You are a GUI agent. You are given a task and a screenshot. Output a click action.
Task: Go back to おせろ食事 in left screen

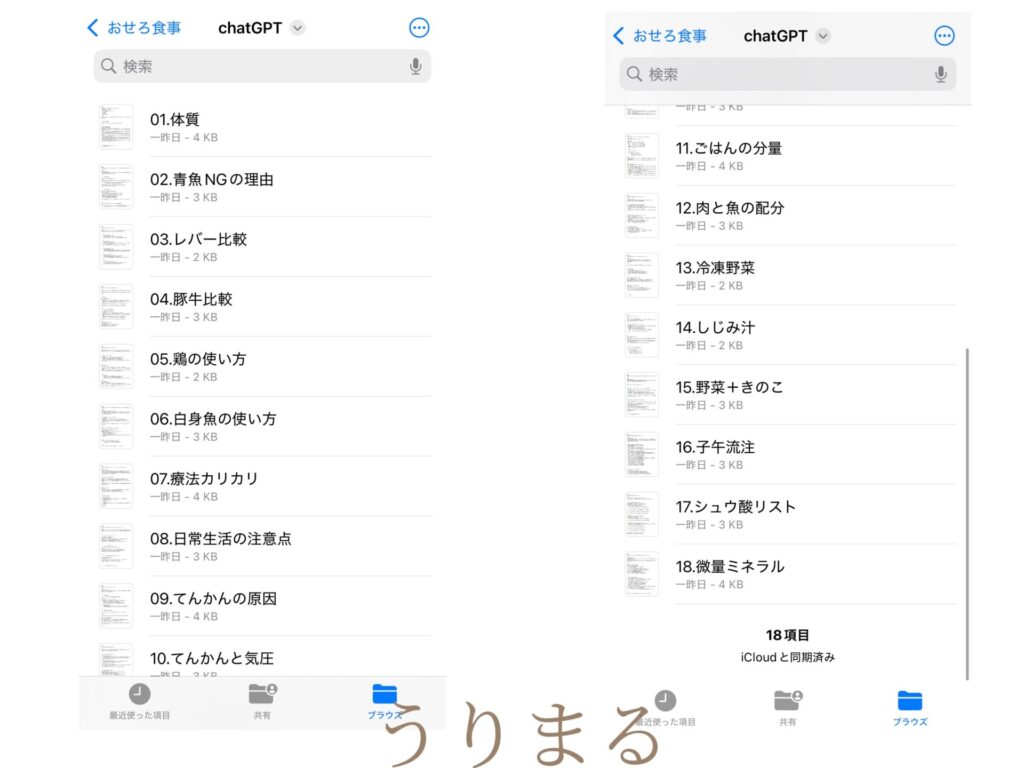[x=134, y=28]
